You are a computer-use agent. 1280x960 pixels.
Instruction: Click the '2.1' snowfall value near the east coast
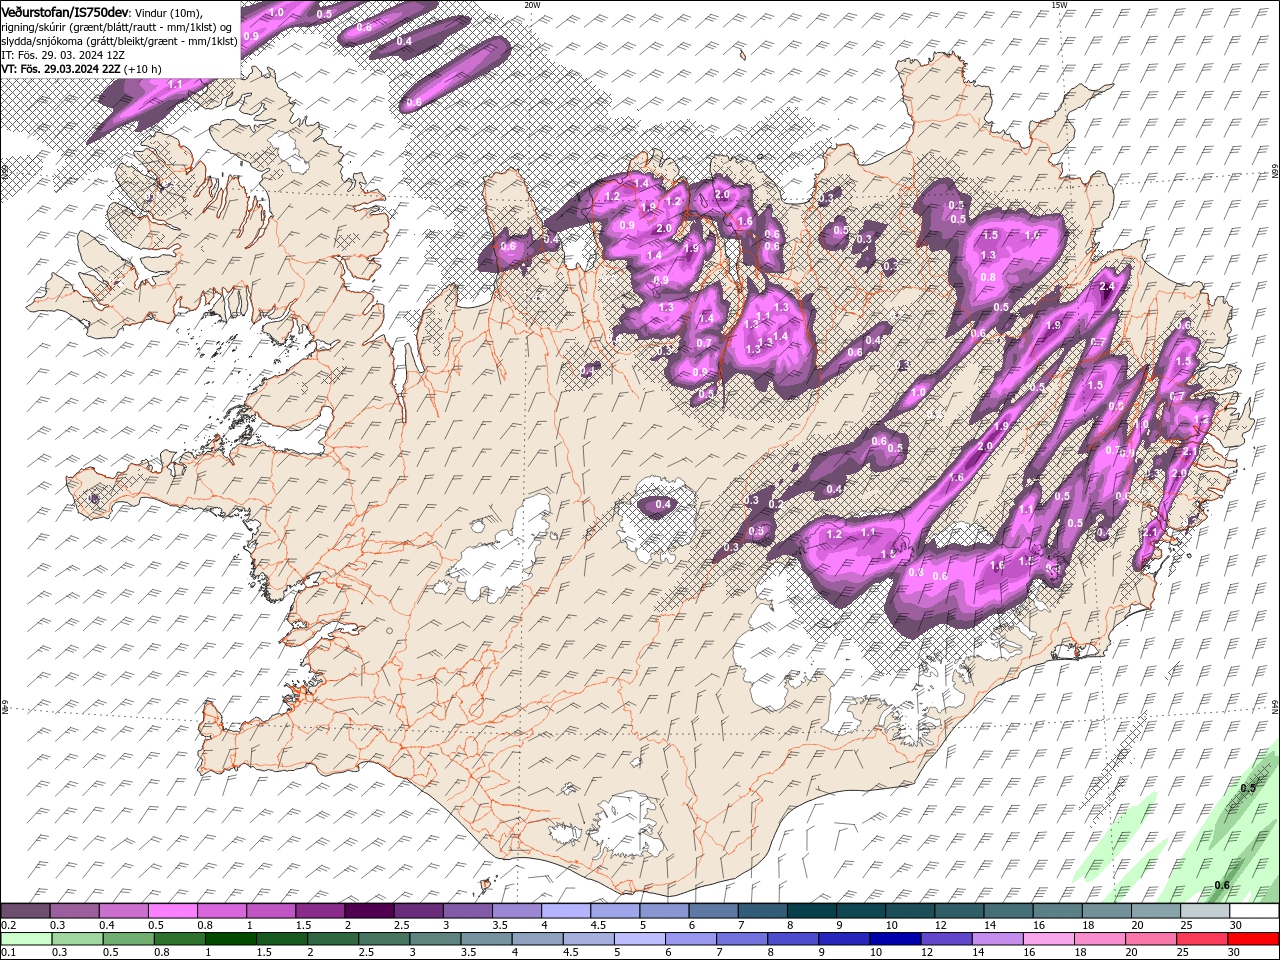click(x=1189, y=451)
